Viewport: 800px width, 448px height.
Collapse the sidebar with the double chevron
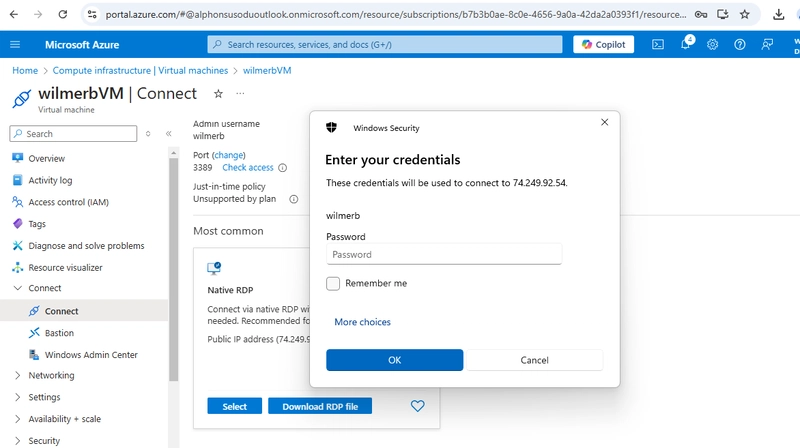point(168,134)
